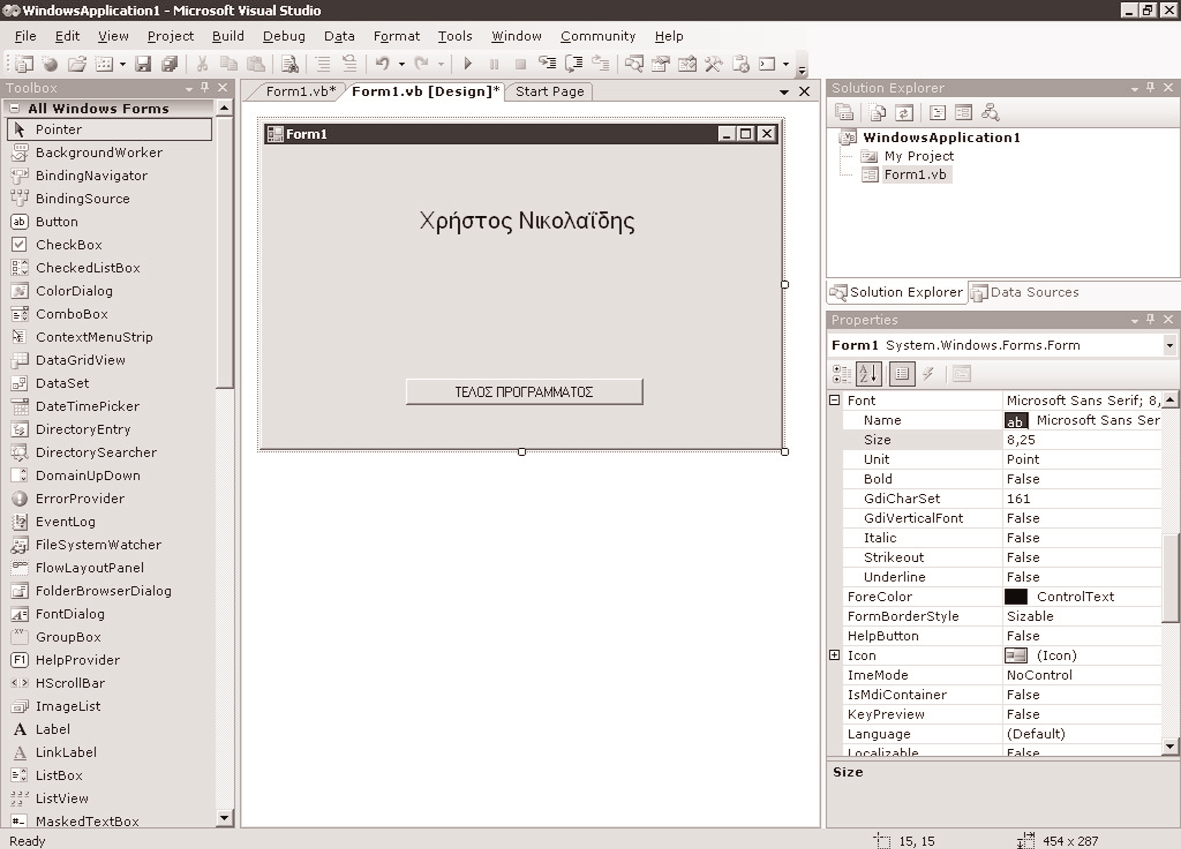Viewport: 1181px width, 849px height.
Task: Click the Paste clipboard icon
Action: 256,64
